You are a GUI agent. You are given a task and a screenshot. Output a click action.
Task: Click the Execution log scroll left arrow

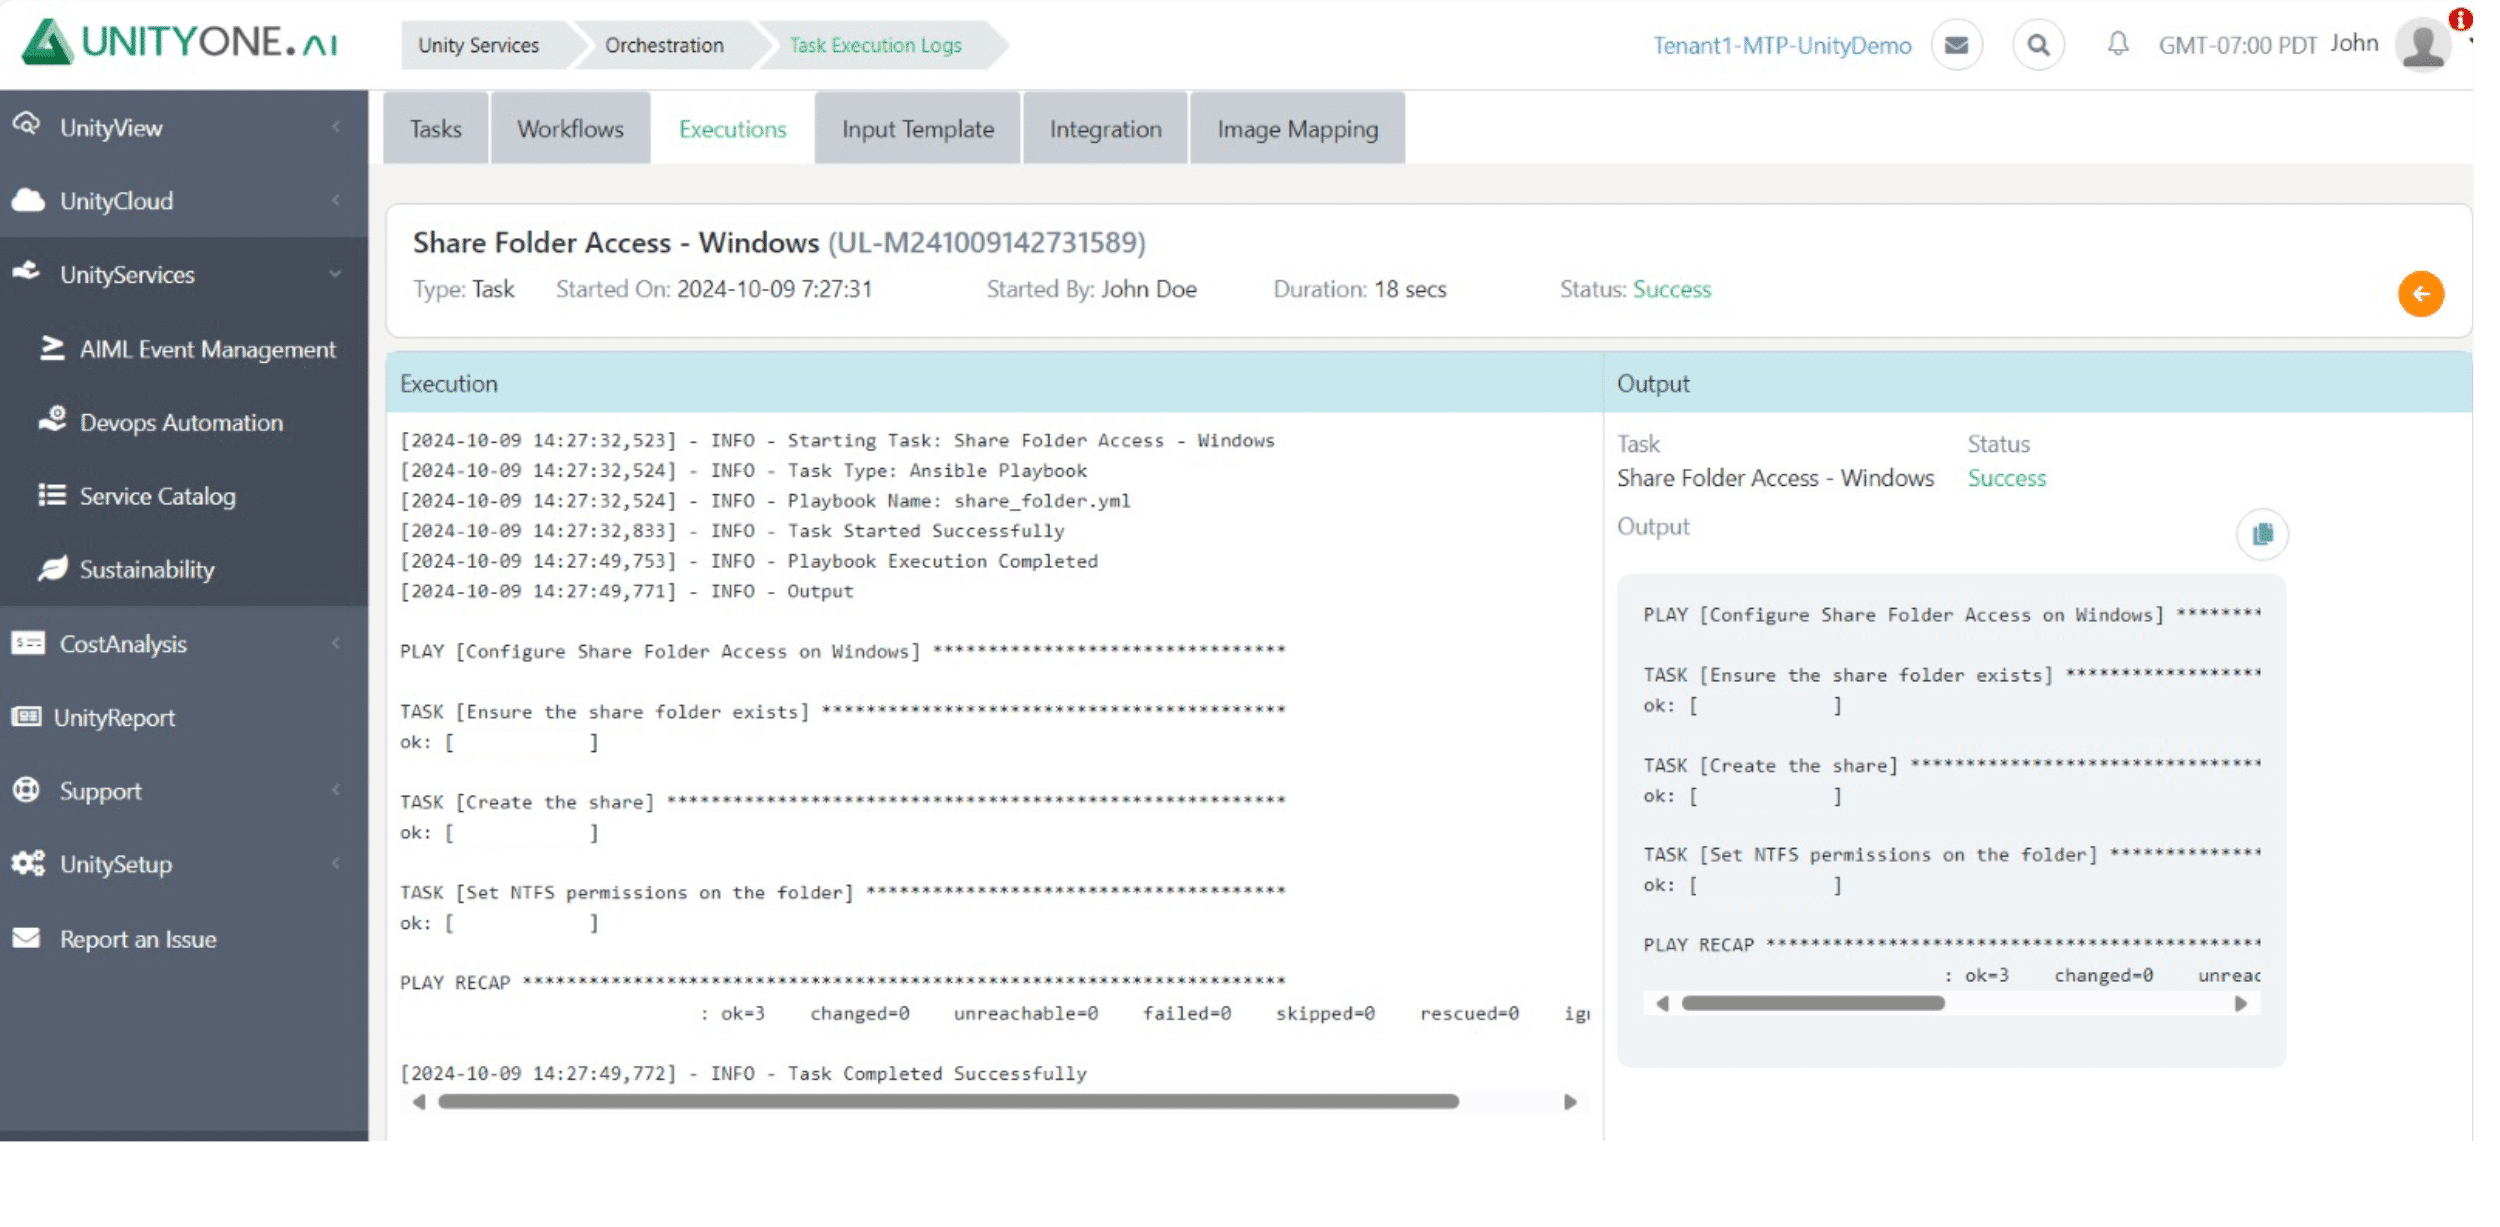coord(419,1101)
